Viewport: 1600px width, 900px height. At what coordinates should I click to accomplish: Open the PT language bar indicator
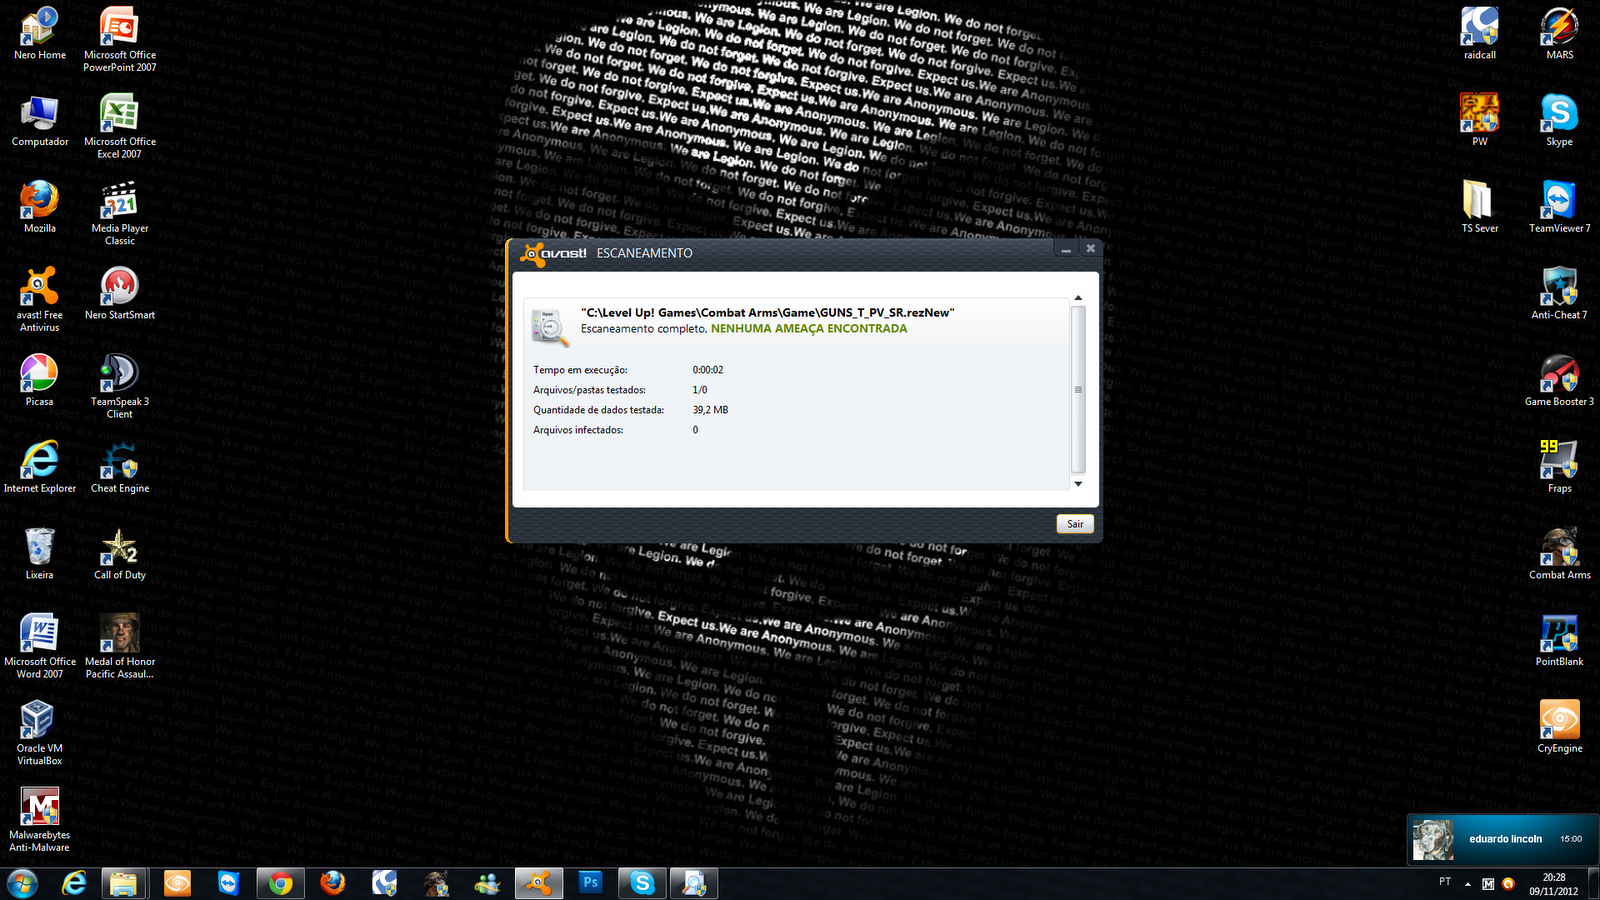click(x=1445, y=882)
